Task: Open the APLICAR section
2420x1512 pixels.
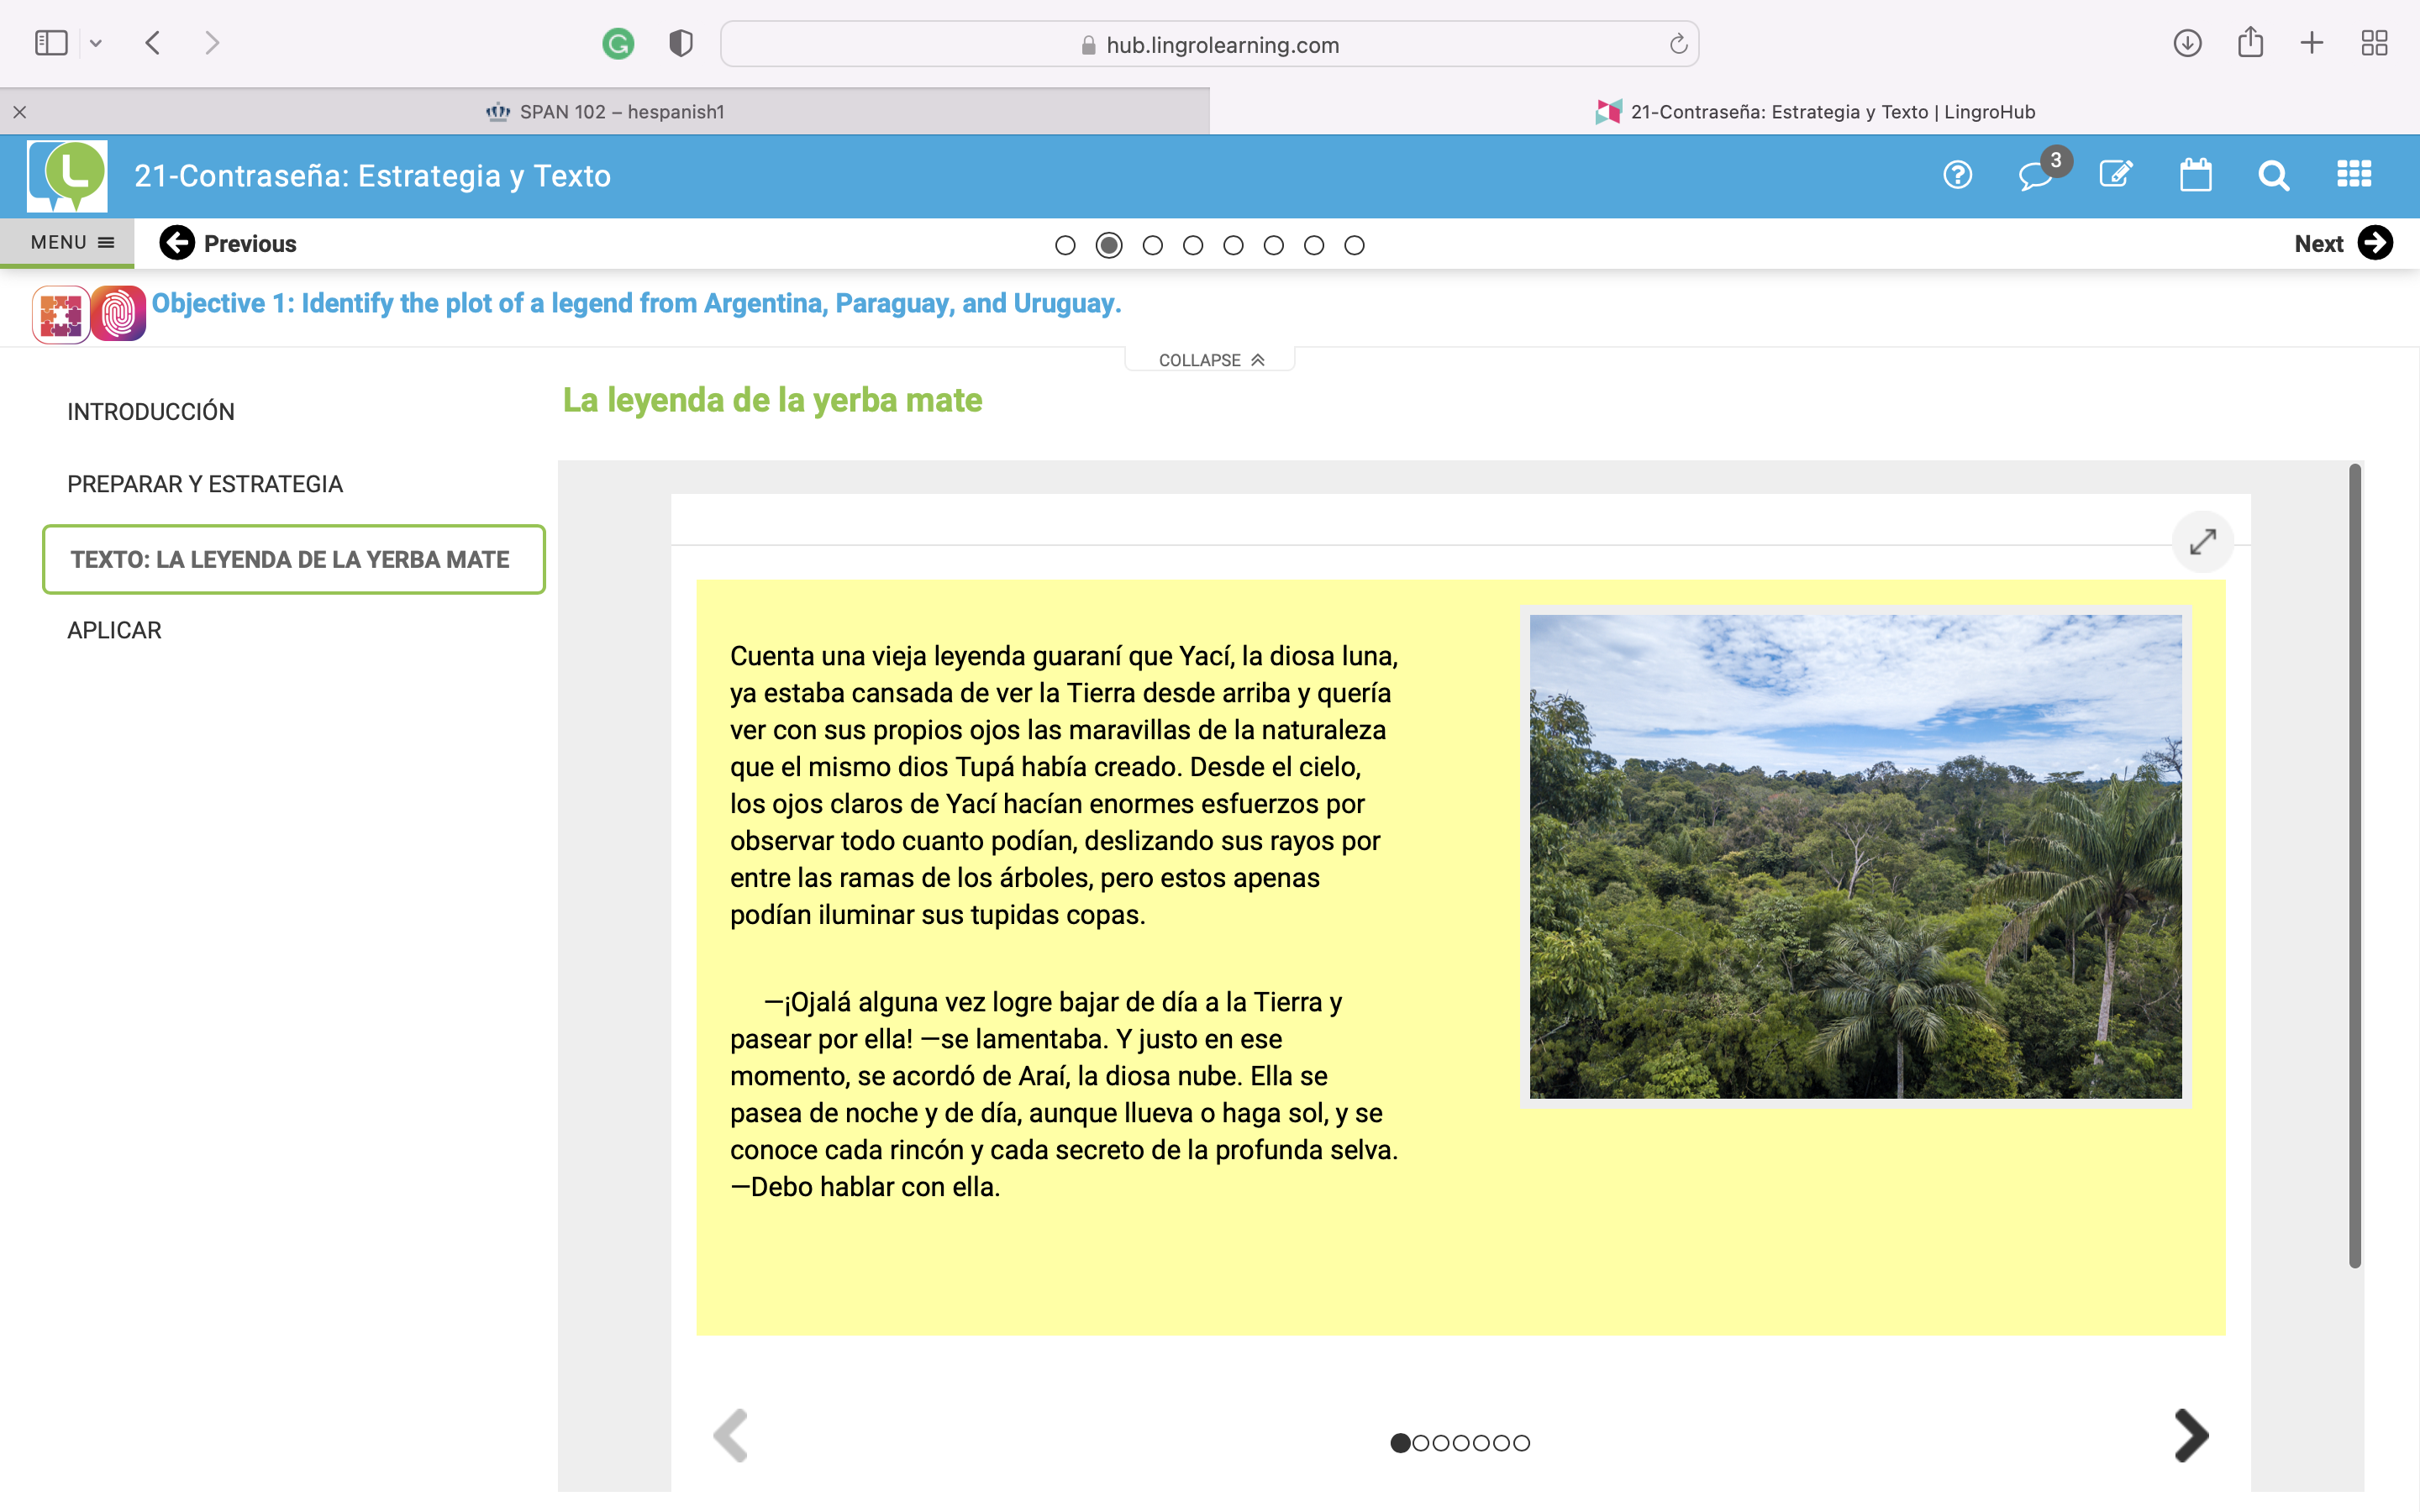Action: pos(114,630)
